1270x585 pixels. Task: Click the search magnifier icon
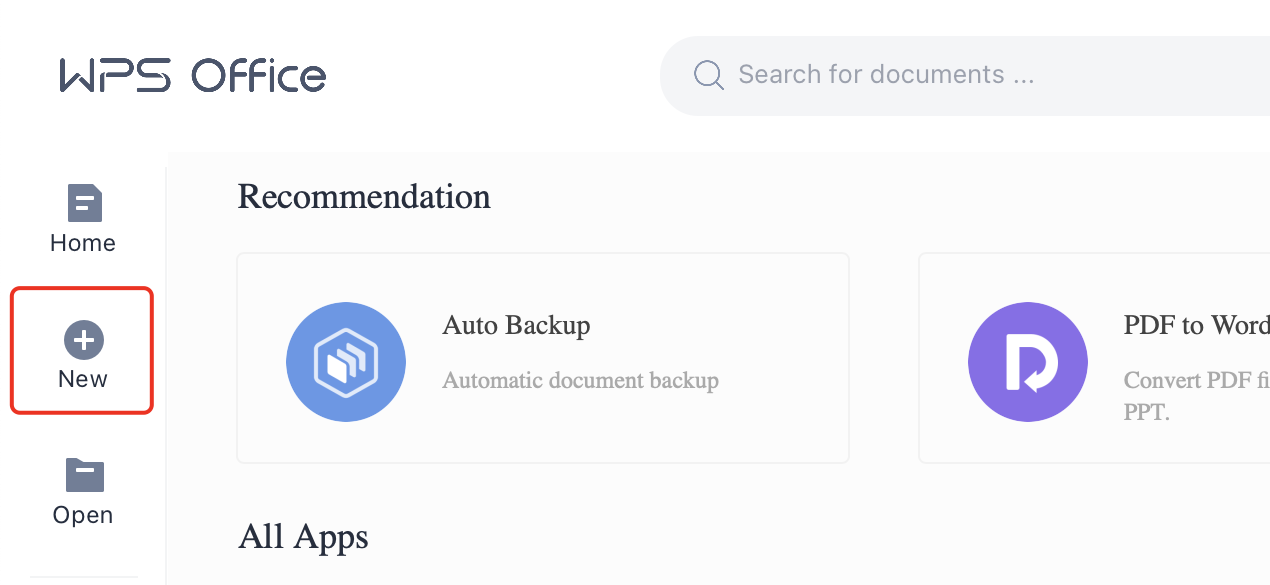pos(709,75)
